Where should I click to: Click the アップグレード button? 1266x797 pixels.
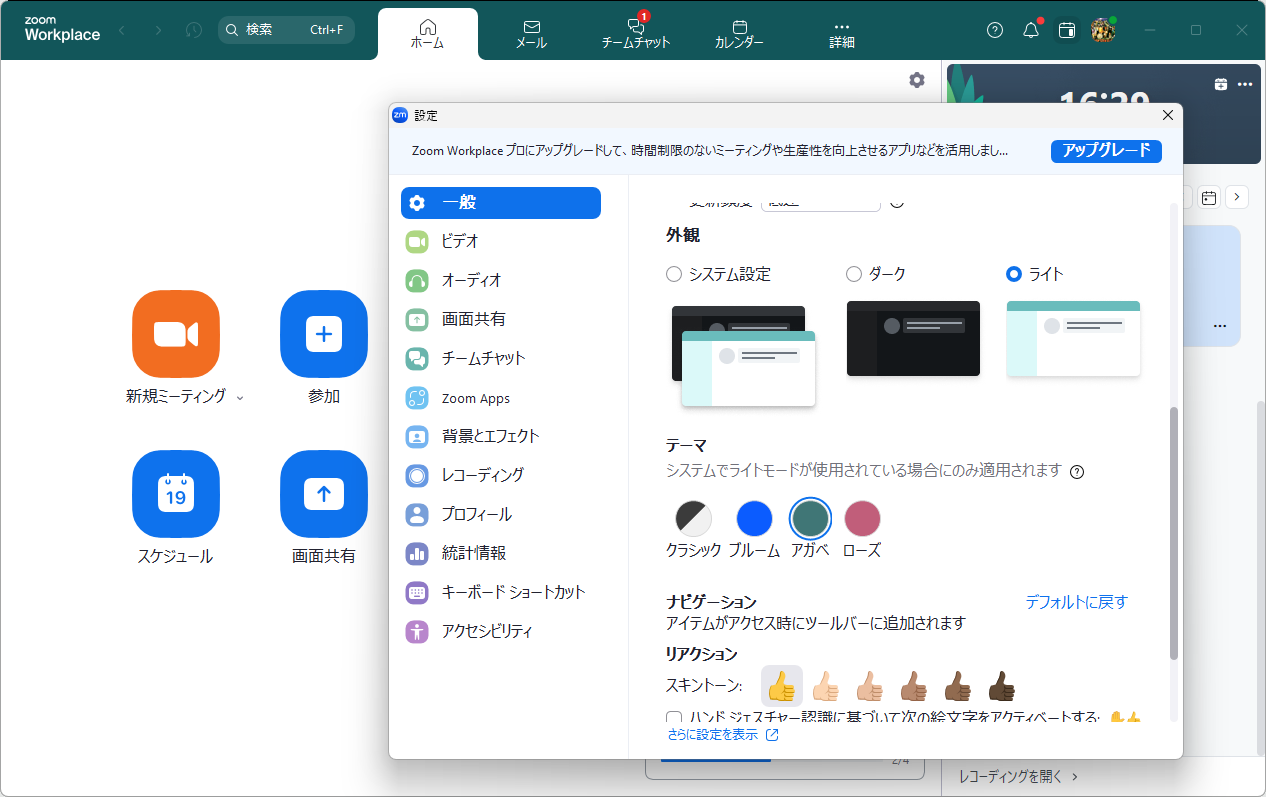click(x=1106, y=151)
